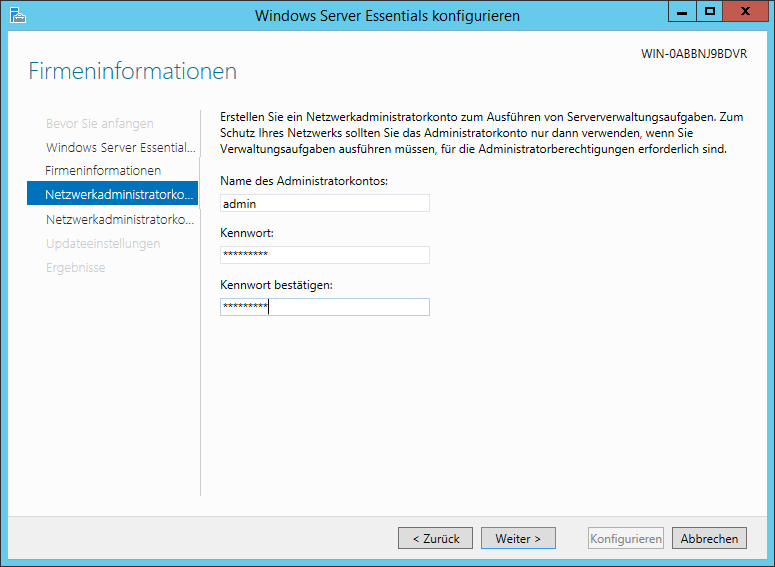
Task: Open the 'Windows Server Essential...' step
Action: tap(121, 147)
